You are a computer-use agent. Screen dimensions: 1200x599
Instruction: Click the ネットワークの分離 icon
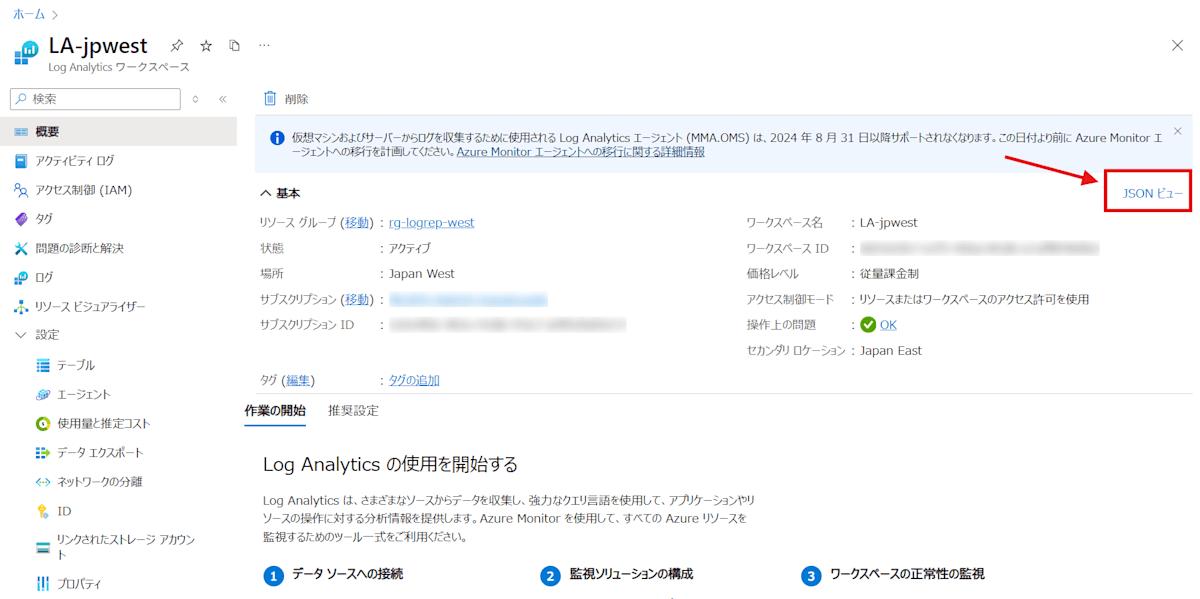point(43,481)
